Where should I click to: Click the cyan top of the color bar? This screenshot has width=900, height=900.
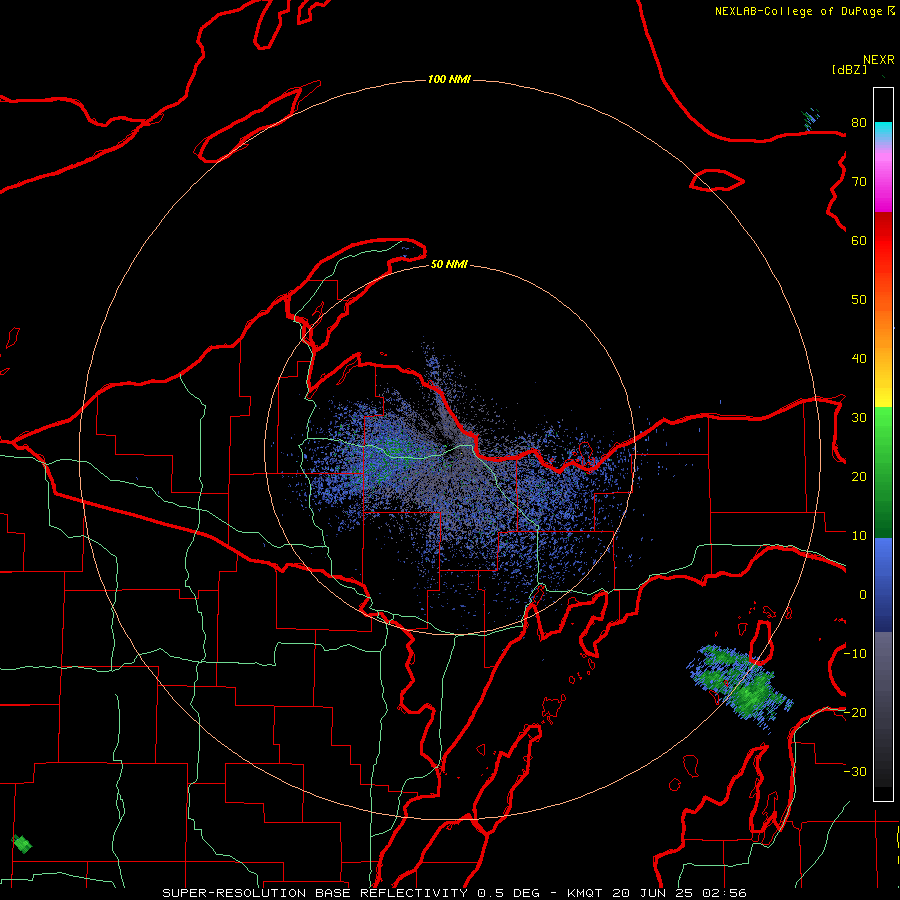883,131
